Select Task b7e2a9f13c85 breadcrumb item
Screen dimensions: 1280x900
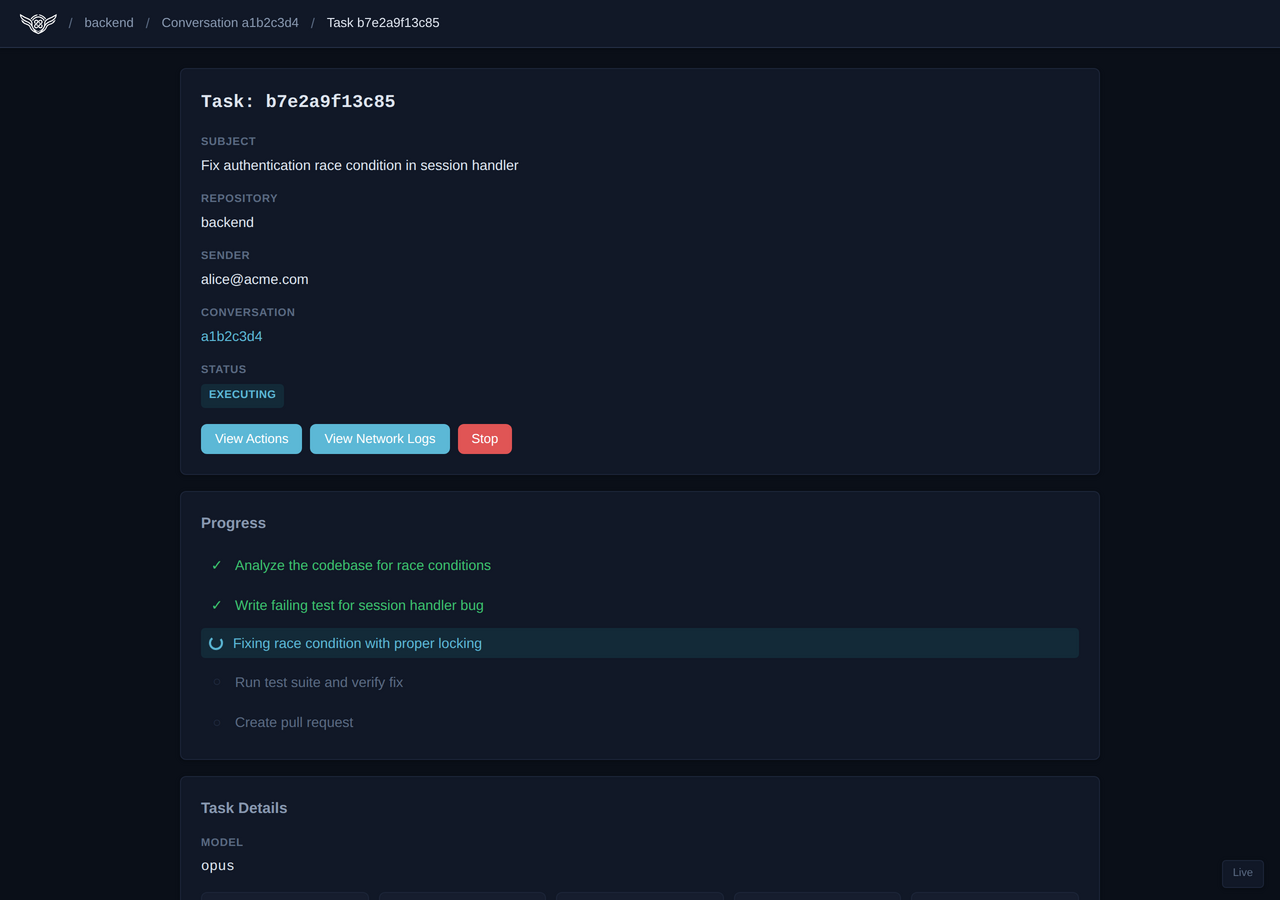tap(383, 23)
